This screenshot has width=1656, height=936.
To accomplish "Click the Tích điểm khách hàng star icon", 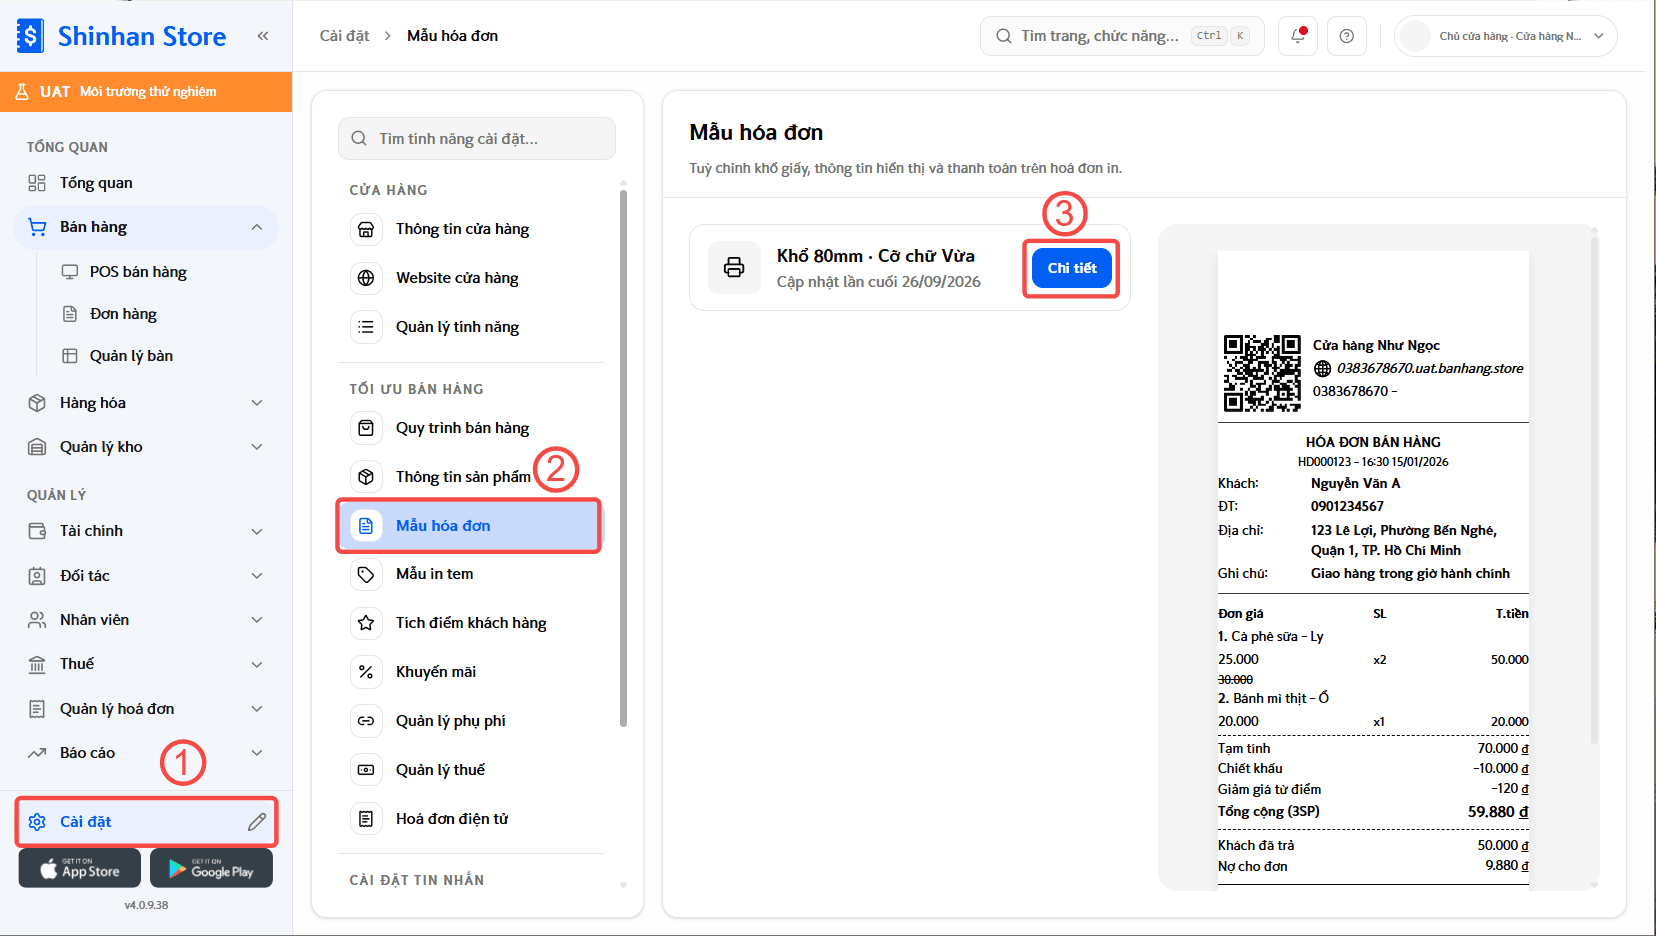I will [x=366, y=623].
